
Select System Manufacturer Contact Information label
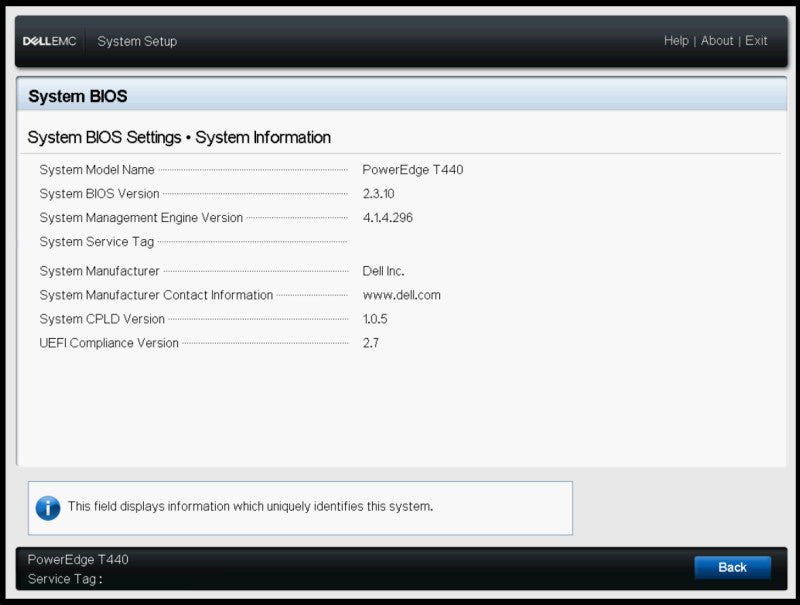[x=156, y=295]
